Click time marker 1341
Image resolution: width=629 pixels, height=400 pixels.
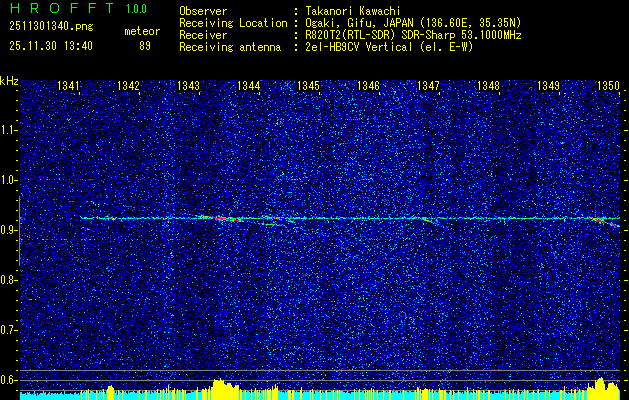[x=68, y=85]
